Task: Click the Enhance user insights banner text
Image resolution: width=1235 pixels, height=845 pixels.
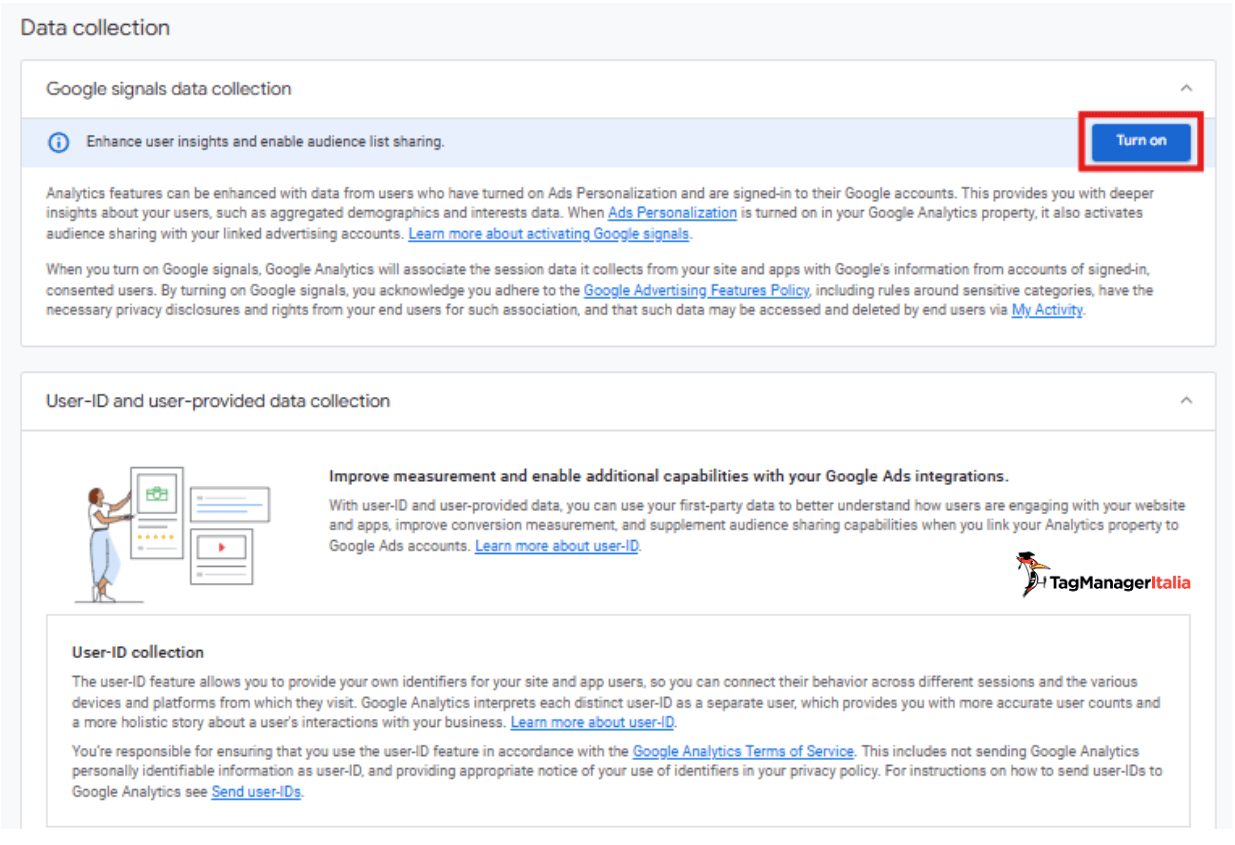Action: (x=265, y=142)
